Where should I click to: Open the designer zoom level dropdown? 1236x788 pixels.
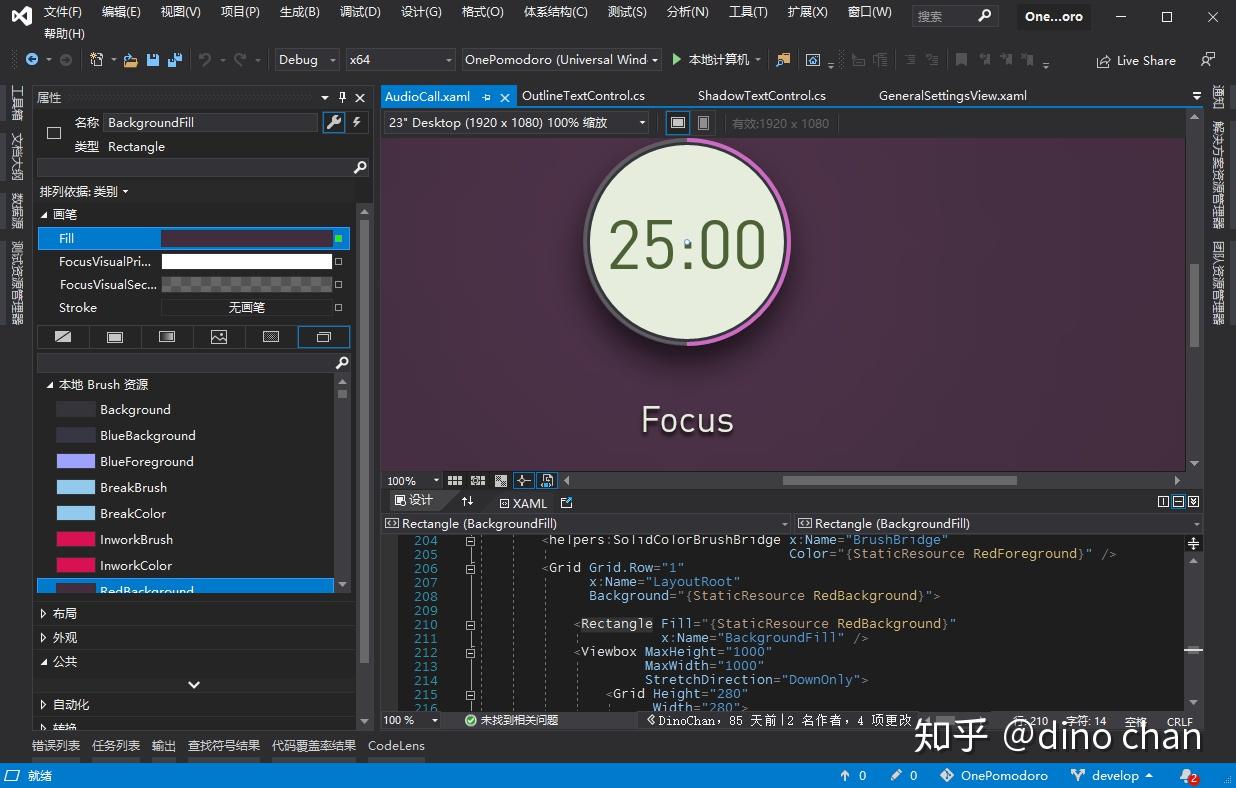coord(412,480)
